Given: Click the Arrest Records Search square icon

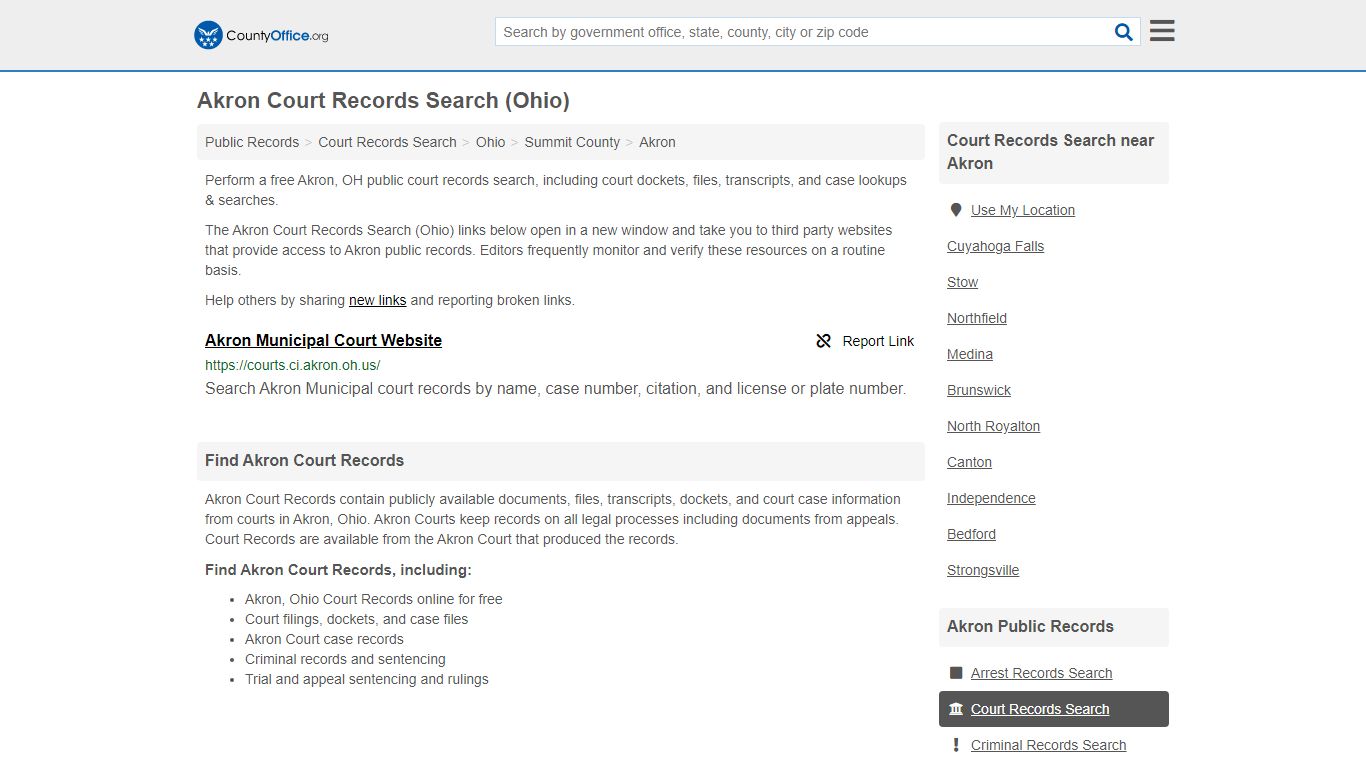Looking at the screenshot, I should (956, 673).
